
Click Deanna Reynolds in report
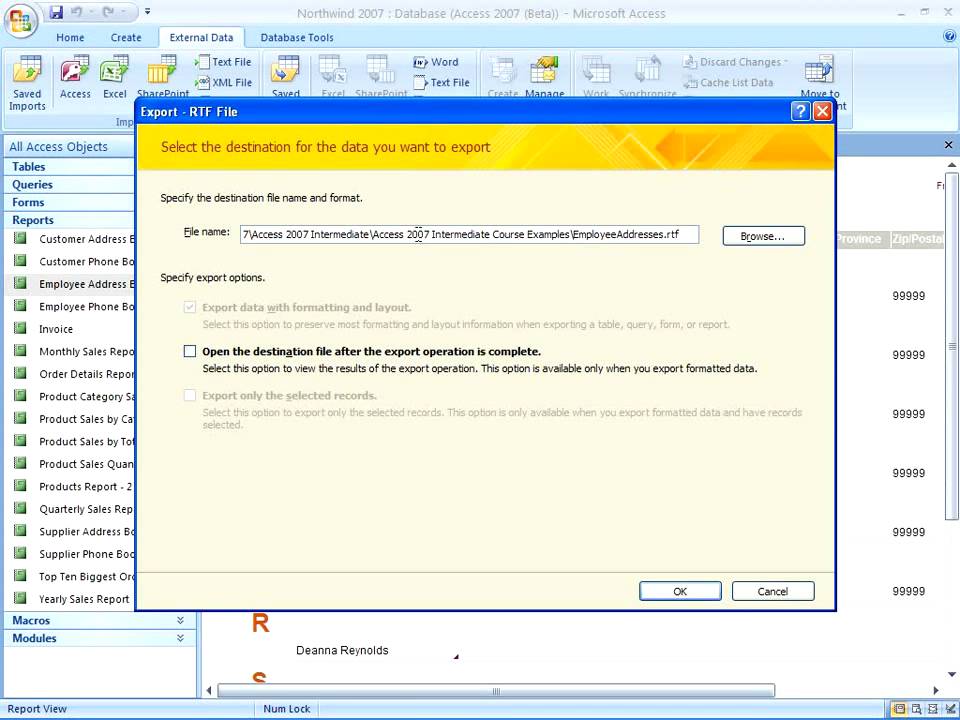[x=342, y=651]
